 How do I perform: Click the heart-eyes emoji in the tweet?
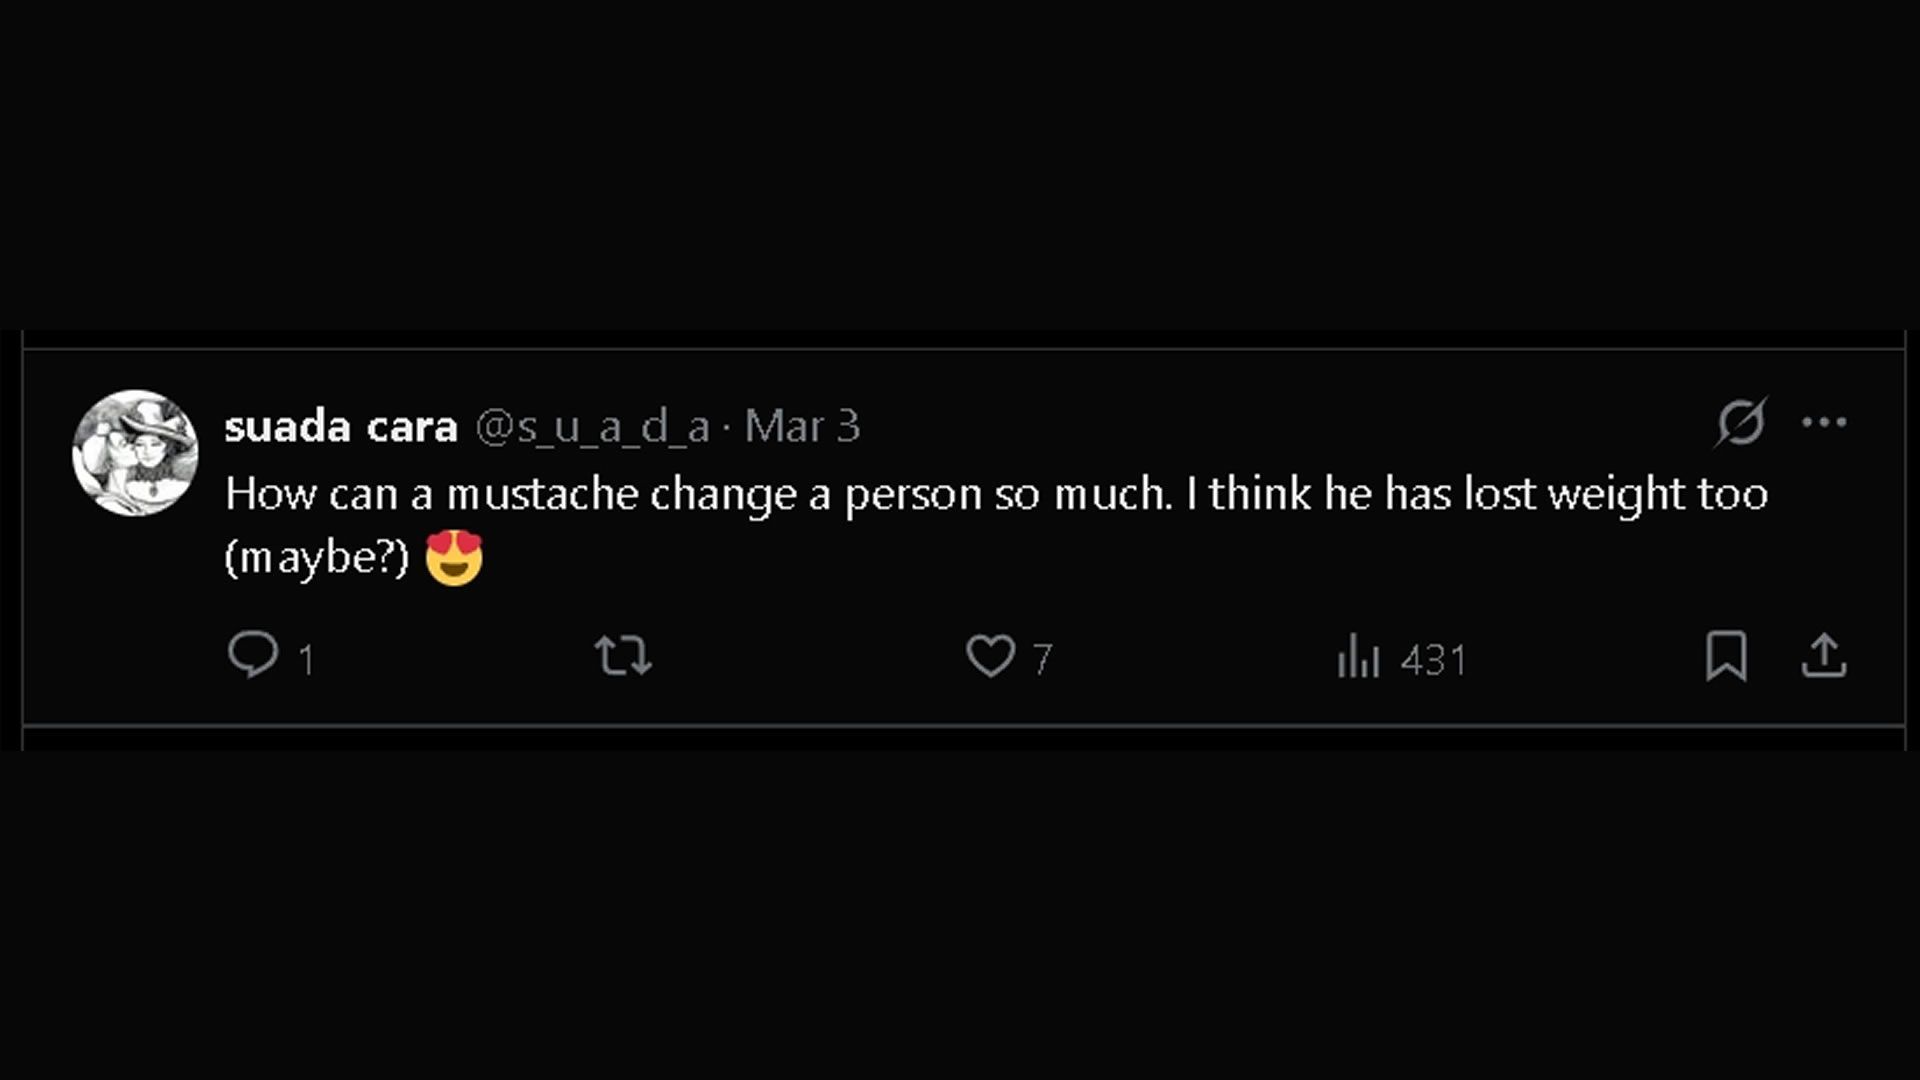coord(454,558)
